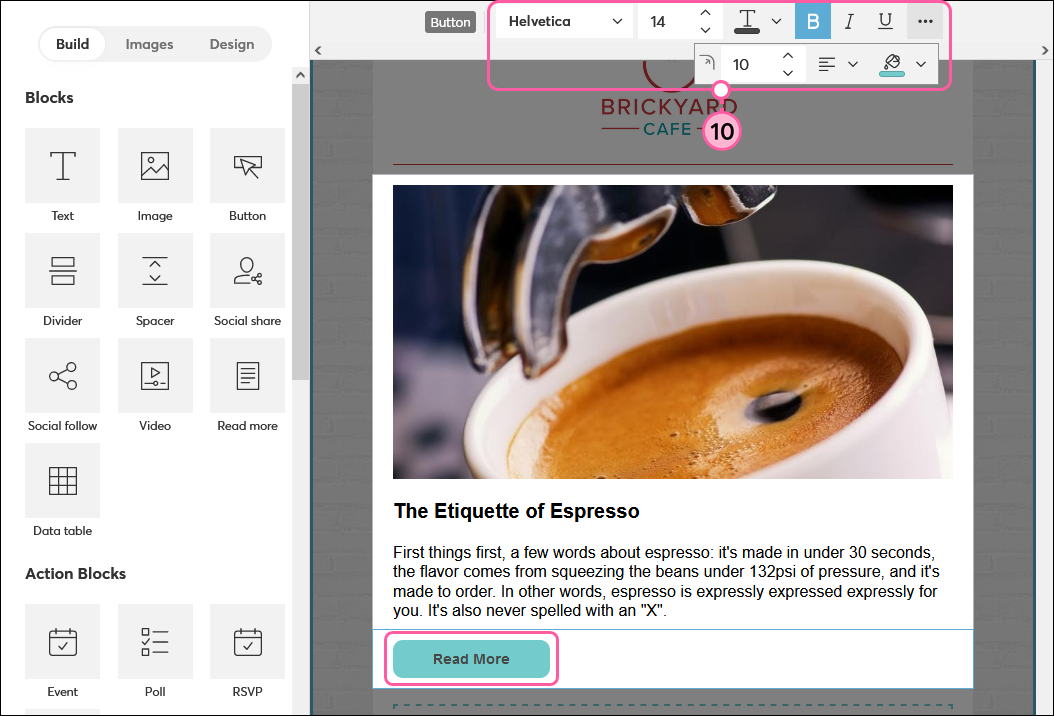Switch to the Build tab
Screen dimensions: 1054x716
point(73,44)
